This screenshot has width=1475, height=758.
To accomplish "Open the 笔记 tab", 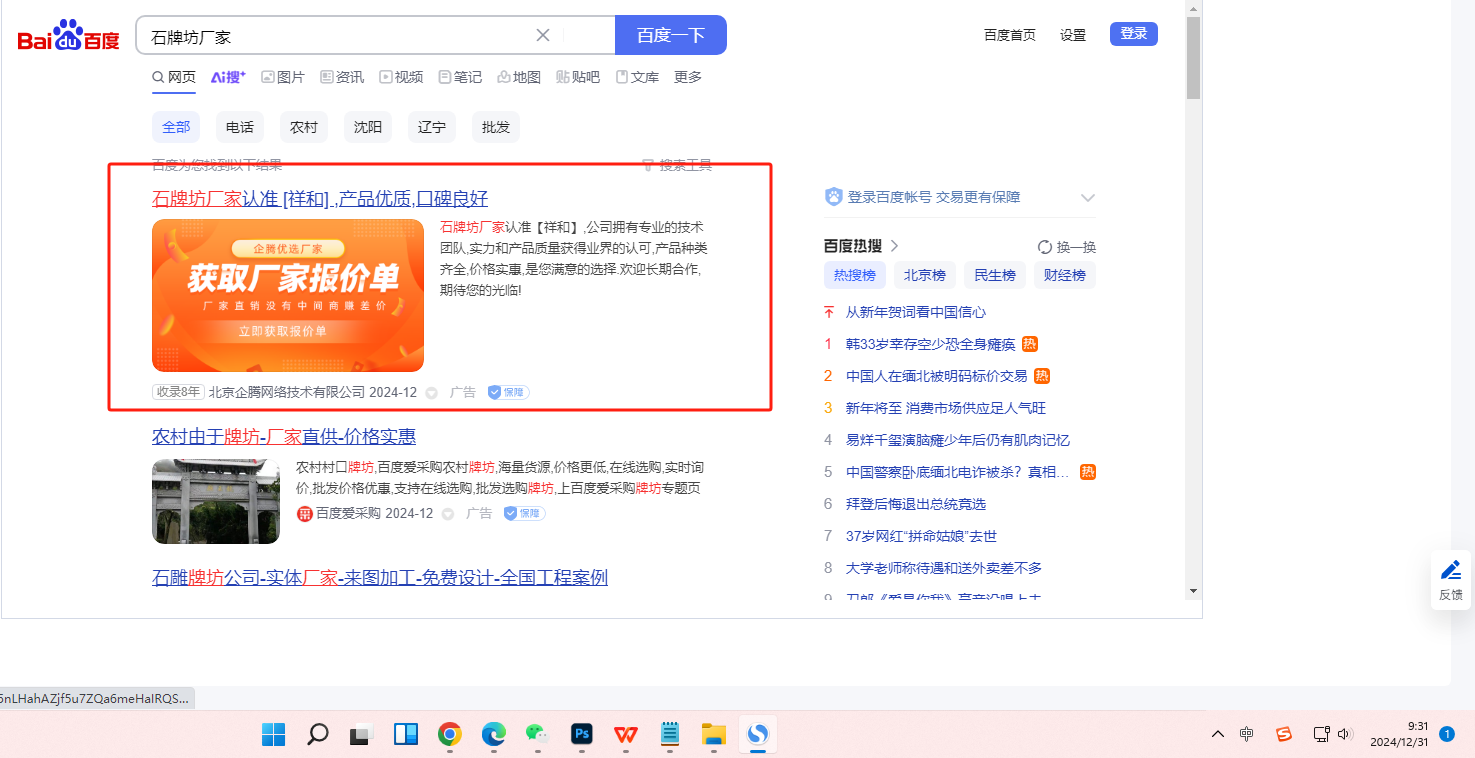I will [x=460, y=77].
